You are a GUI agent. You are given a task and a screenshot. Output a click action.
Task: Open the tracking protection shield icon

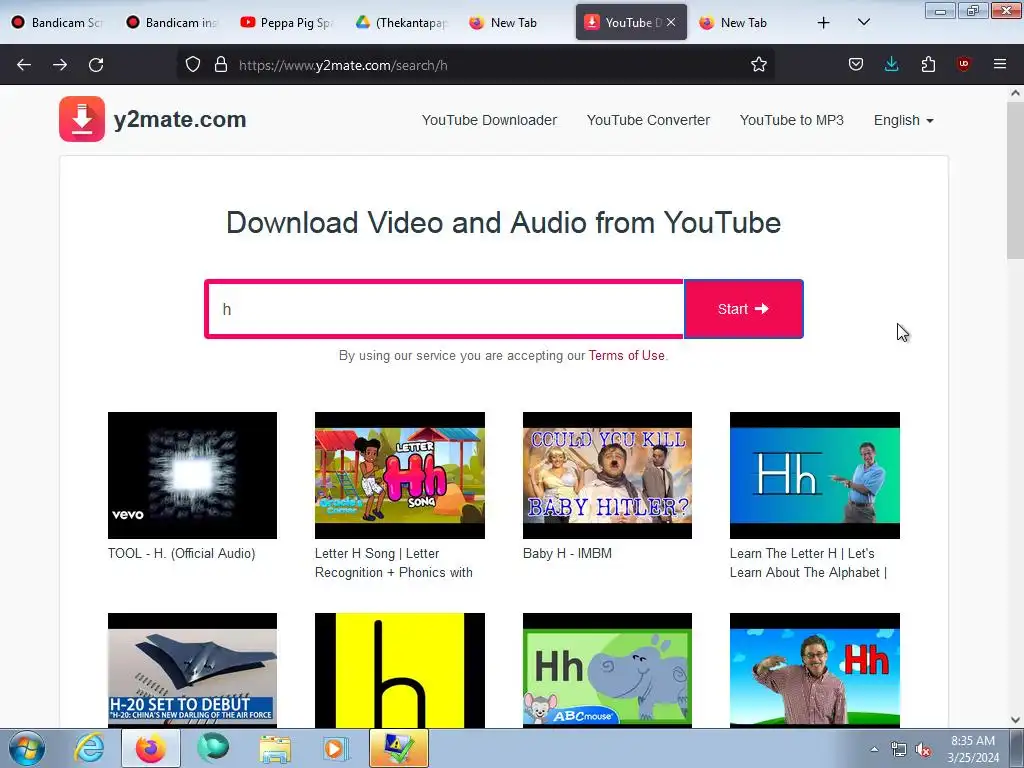tap(193, 65)
